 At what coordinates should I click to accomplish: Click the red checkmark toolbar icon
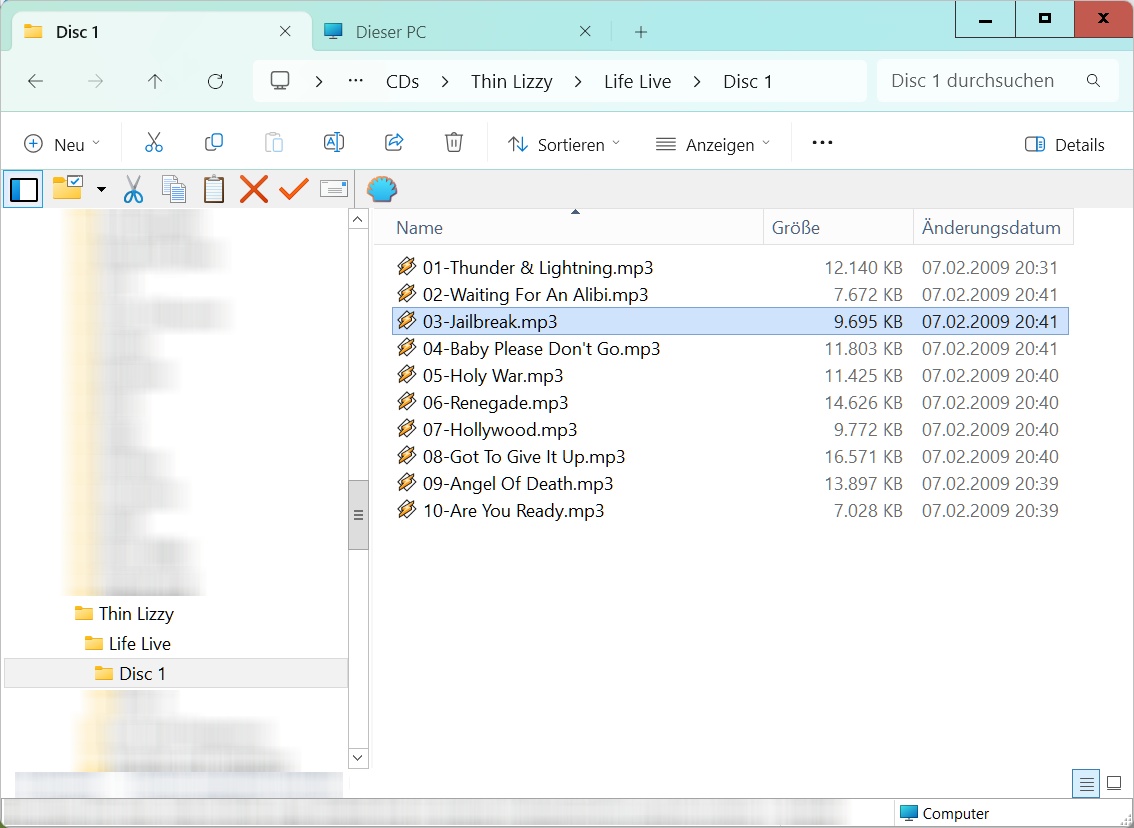[x=292, y=189]
